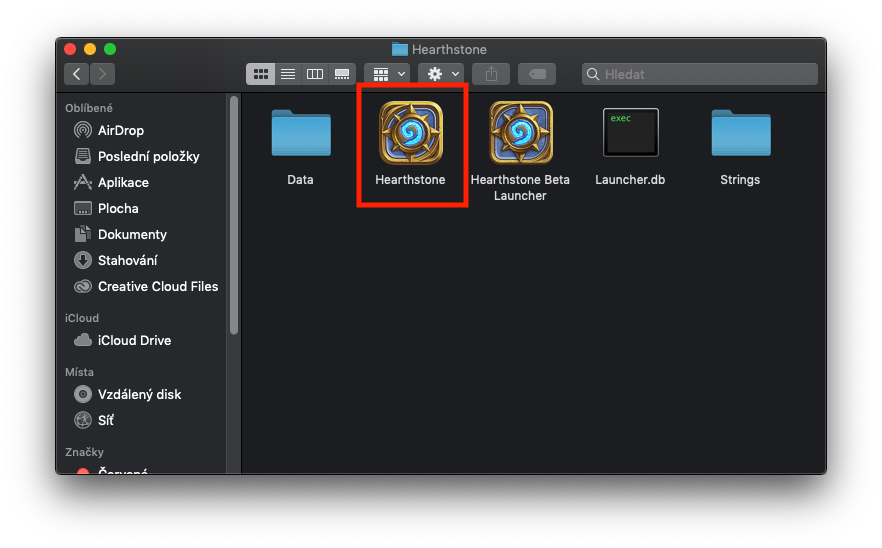The image size is (882, 548).
Task: Click the Značky section header
Action: tap(84, 452)
